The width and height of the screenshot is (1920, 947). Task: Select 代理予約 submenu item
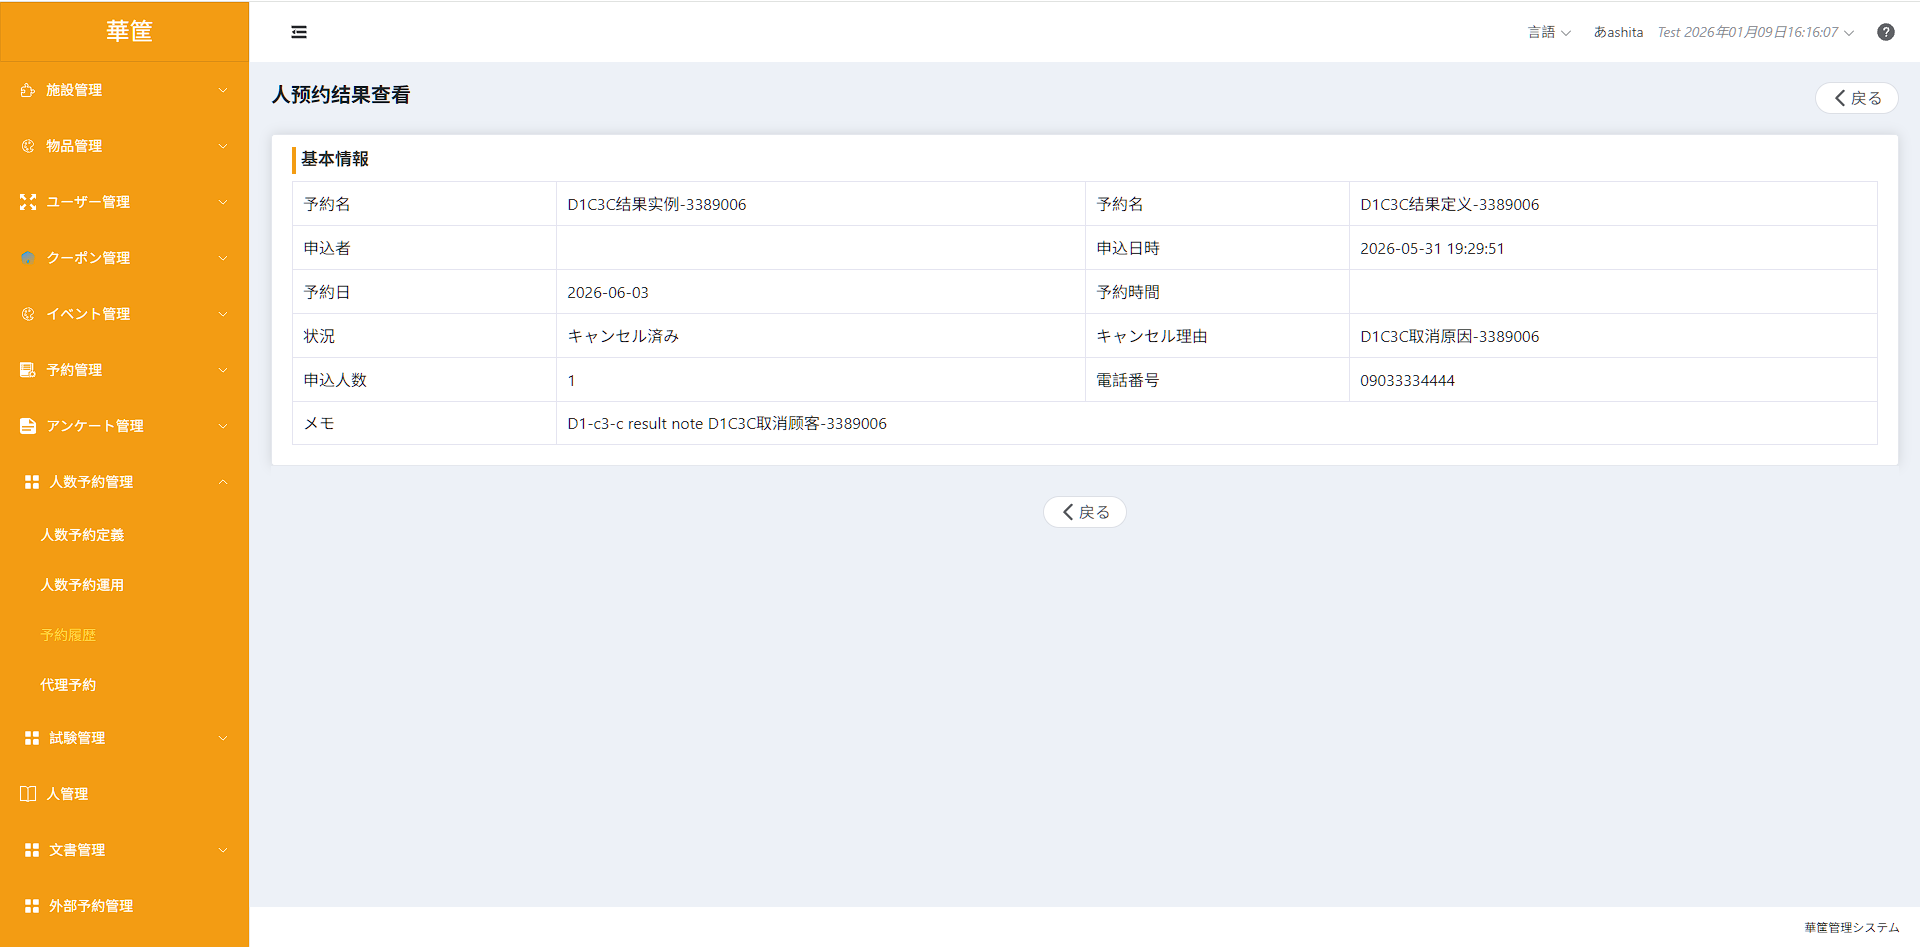[68, 685]
